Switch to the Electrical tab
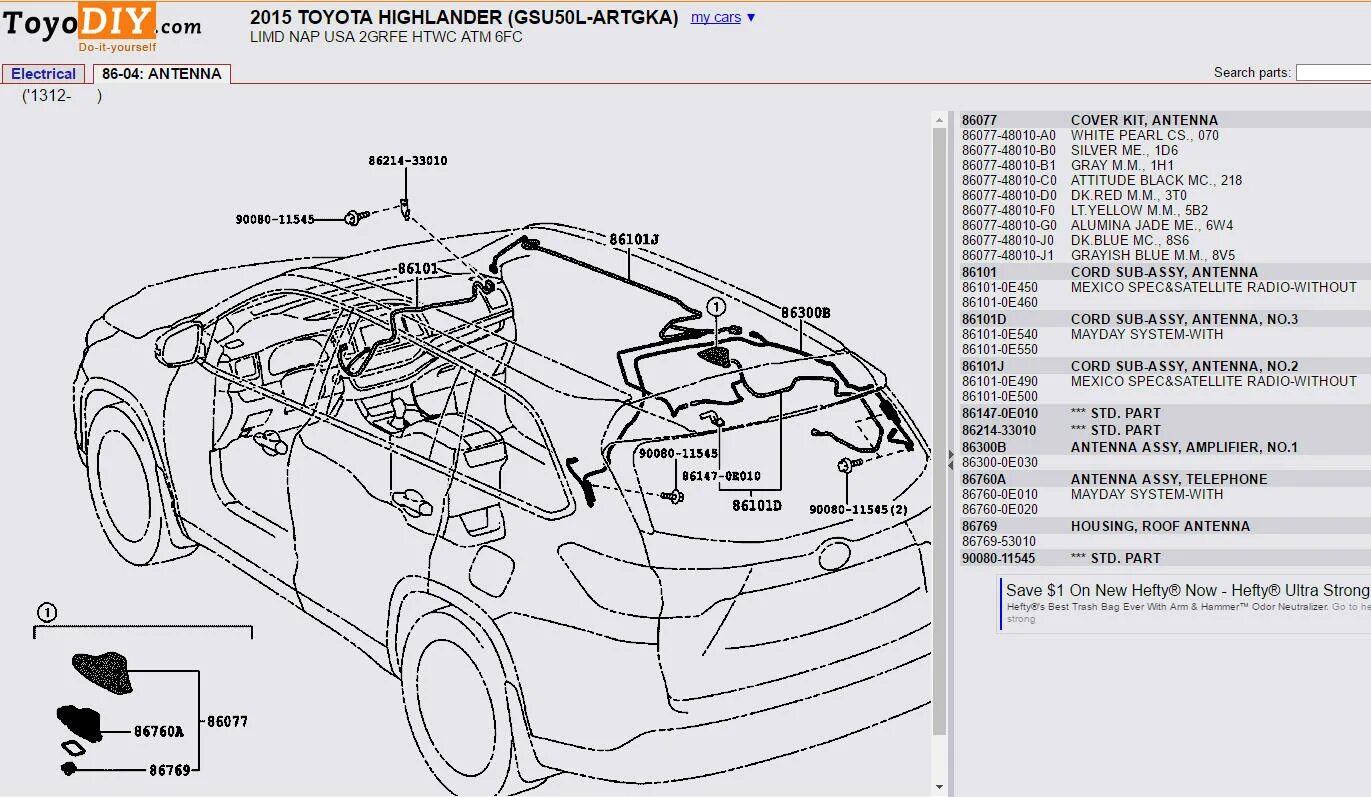Viewport: 1371px width, 797px height. tap(43, 74)
